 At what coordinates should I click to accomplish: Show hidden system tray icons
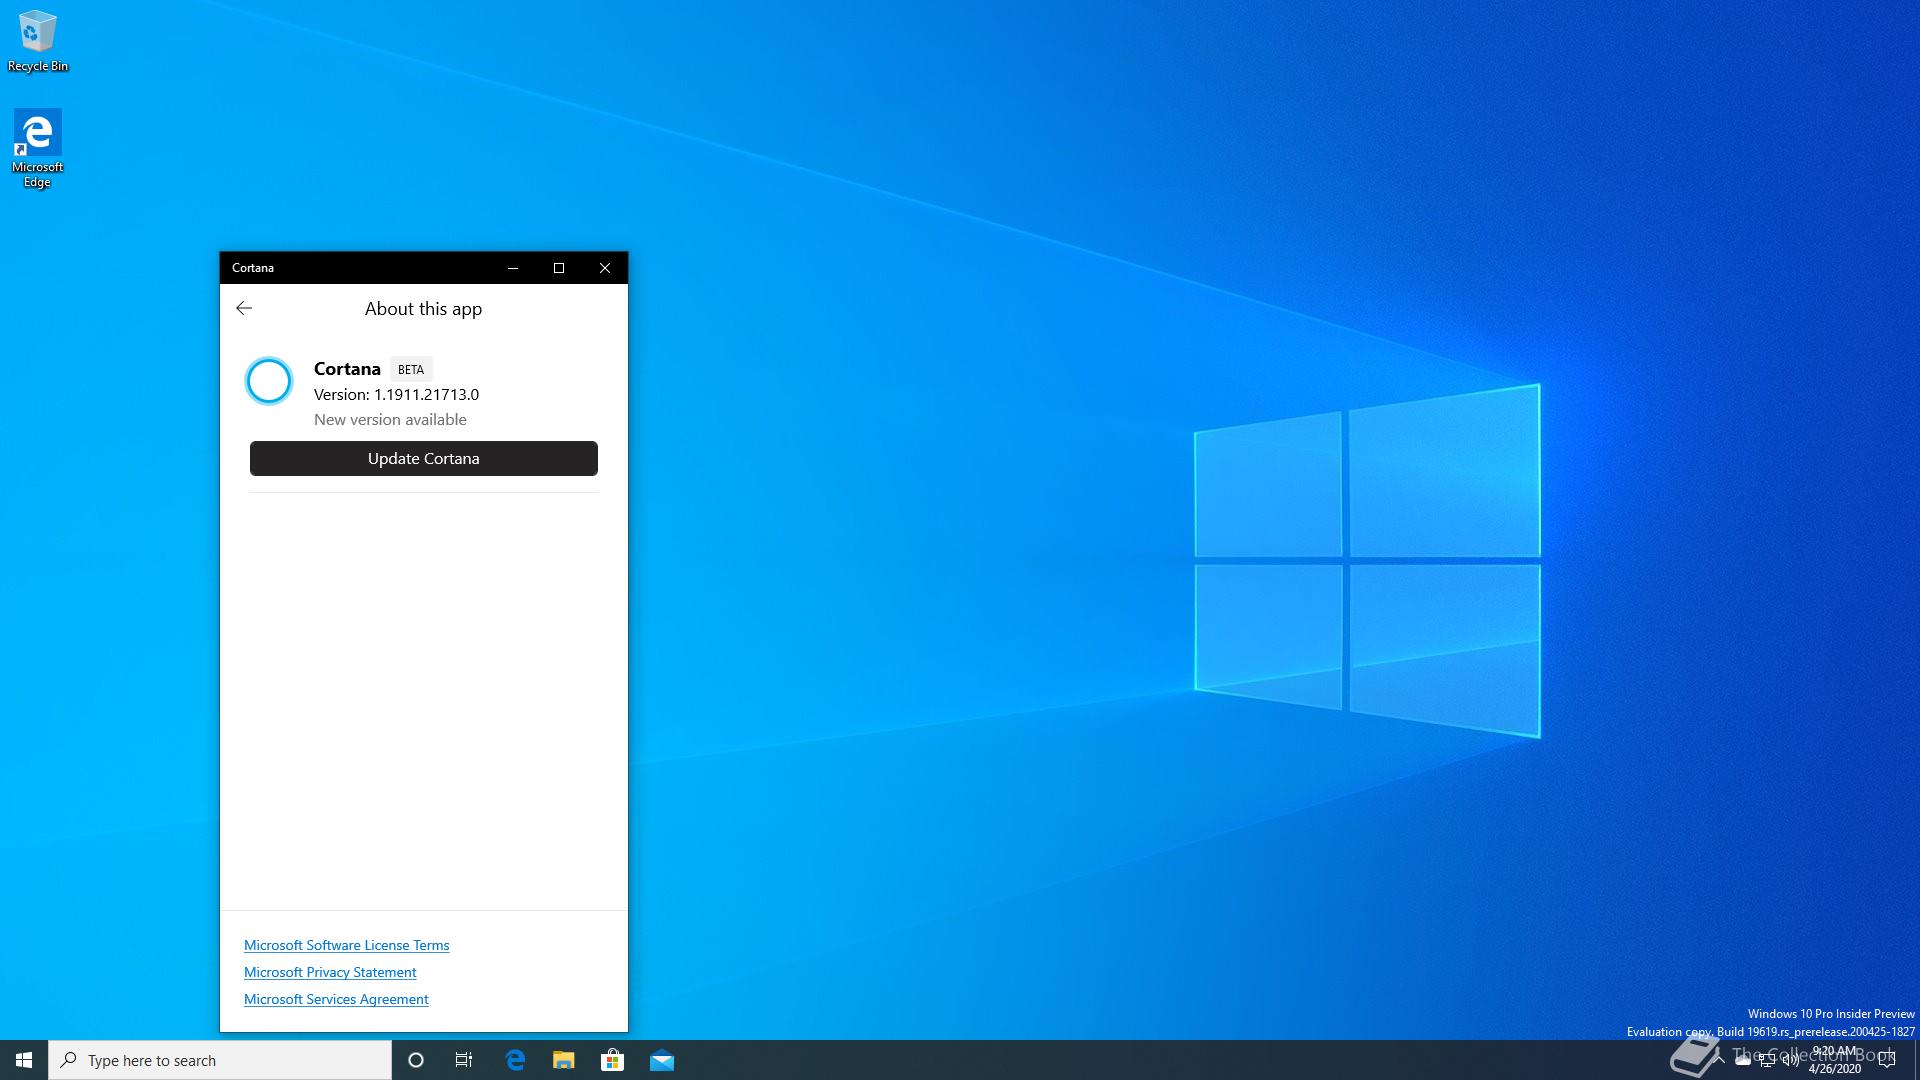pos(1718,1060)
